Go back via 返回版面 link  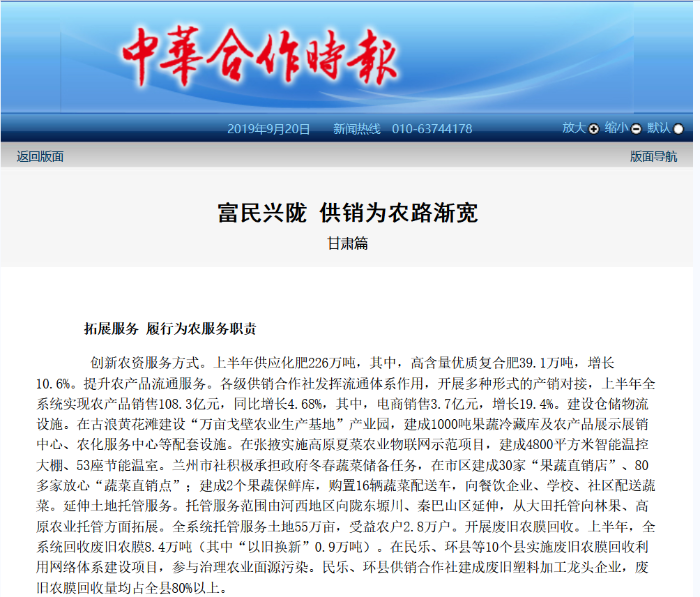click(41, 156)
